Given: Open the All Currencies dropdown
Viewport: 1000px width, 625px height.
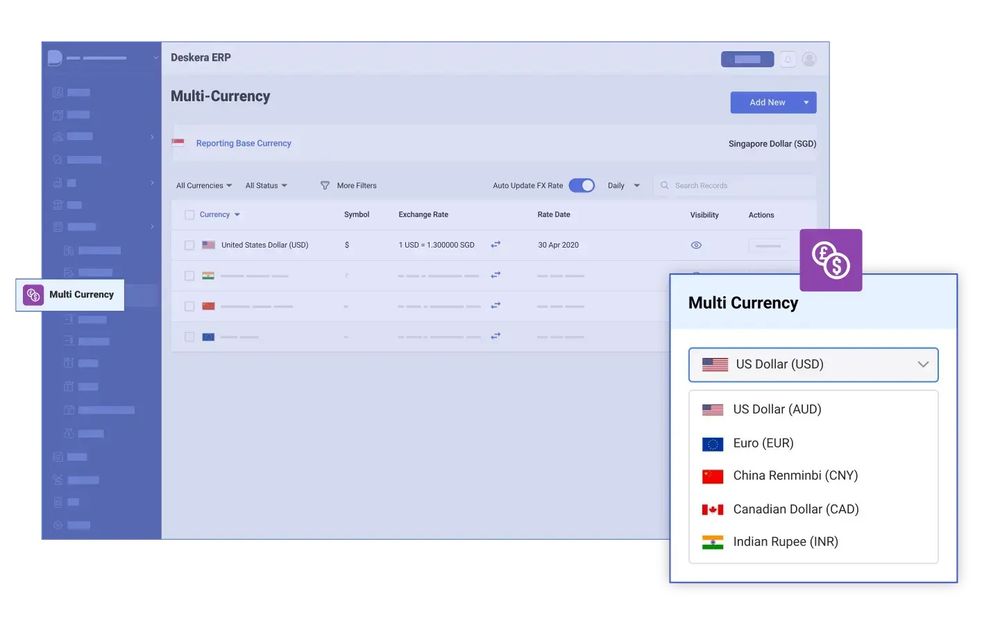Looking at the screenshot, I should coord(203,185).
